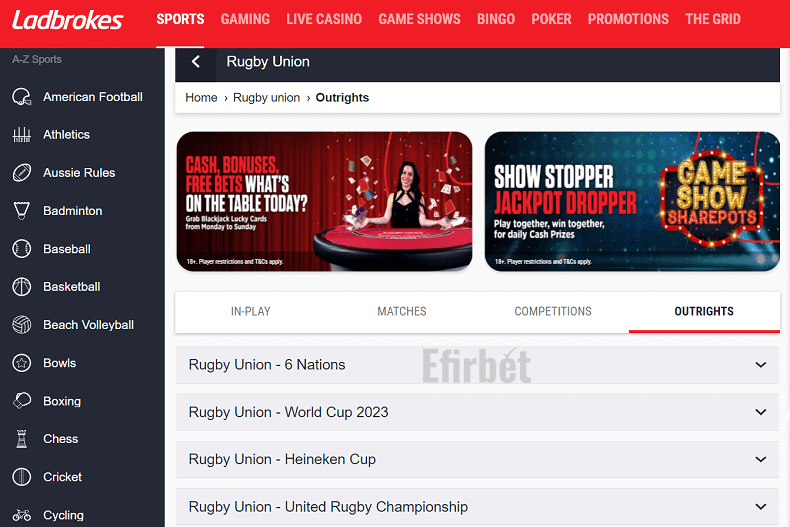This screenshot has height=527, width=790.
Task: Expand the United Rugby Championship chevron
Action: (x=761, y=507)
